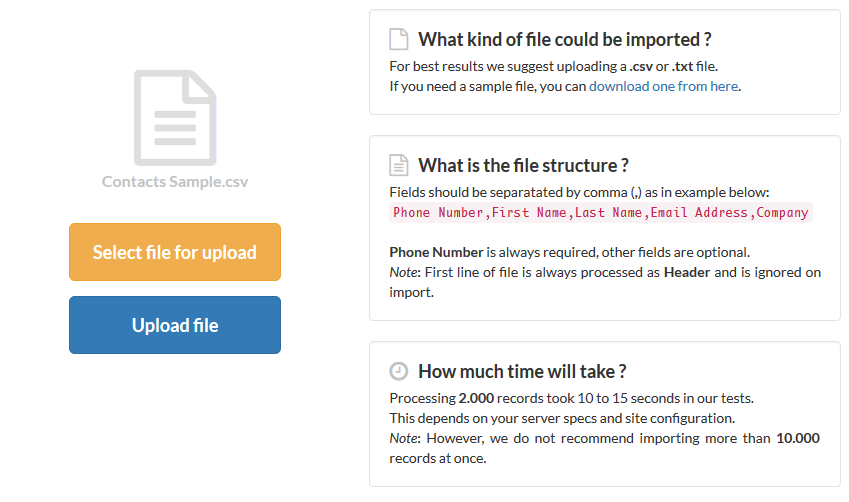Click the blank page icon beside import heading
The height and width of the screenshot is (502, 849).
(398, 40)
